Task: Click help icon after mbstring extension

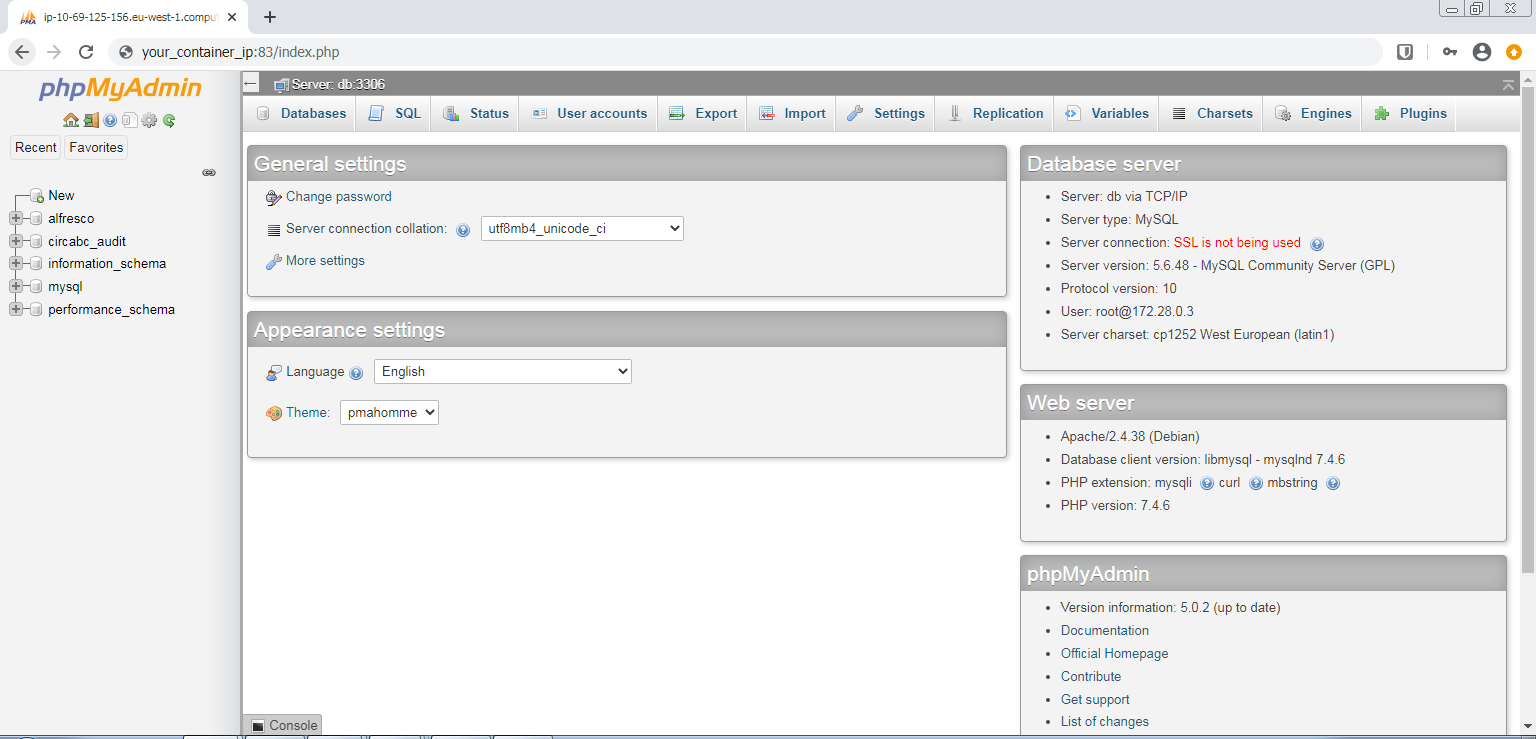Action: [x=1333, y=483]
